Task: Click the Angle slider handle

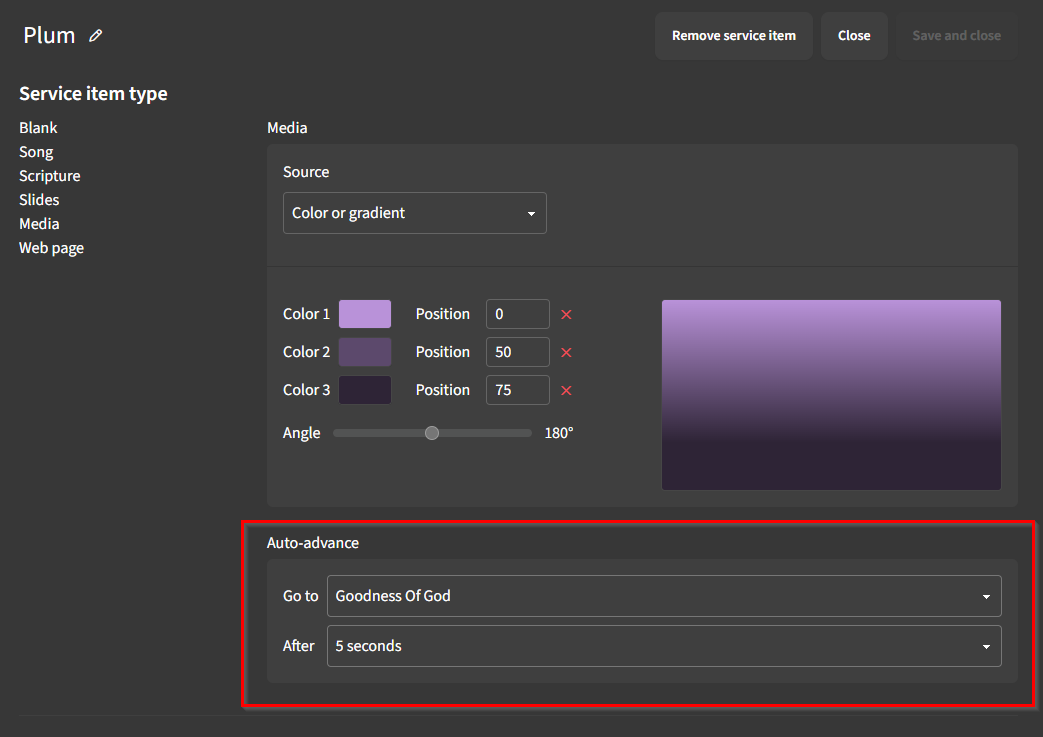Action: point(431,433)
